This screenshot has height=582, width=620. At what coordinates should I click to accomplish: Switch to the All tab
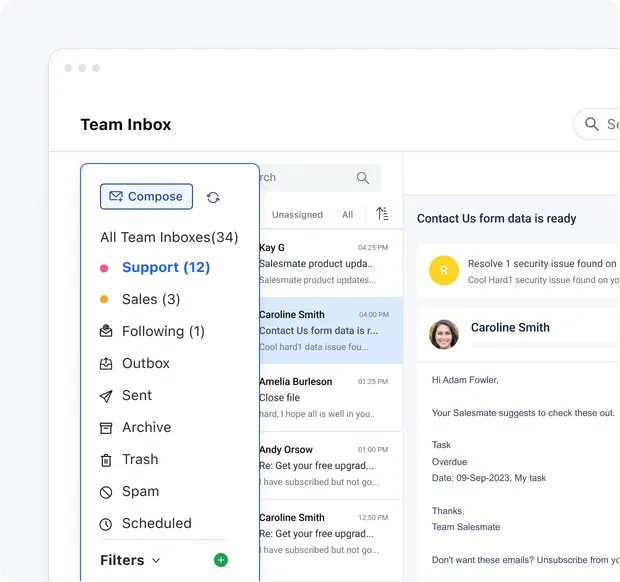[348, 215]
